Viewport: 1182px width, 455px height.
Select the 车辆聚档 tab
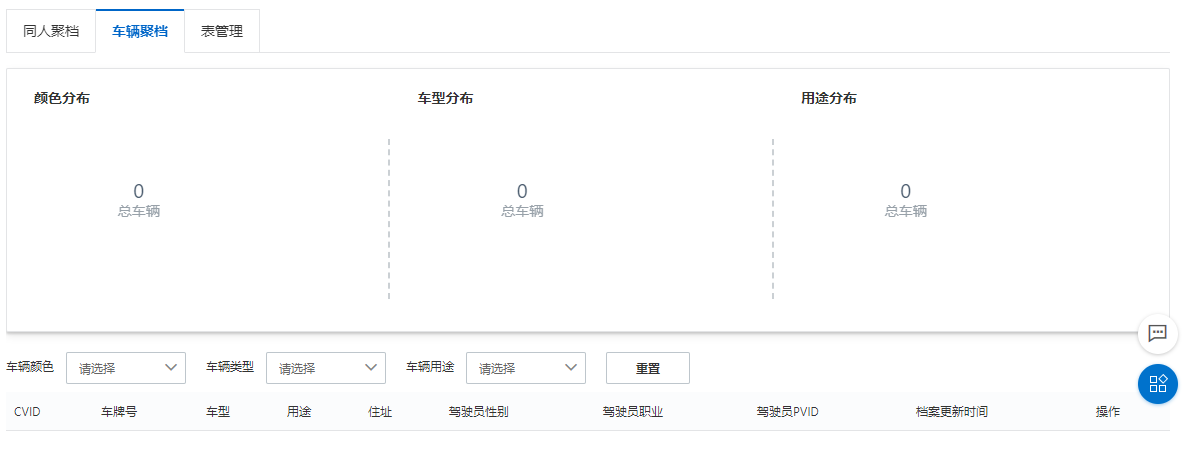click(140, 32)
